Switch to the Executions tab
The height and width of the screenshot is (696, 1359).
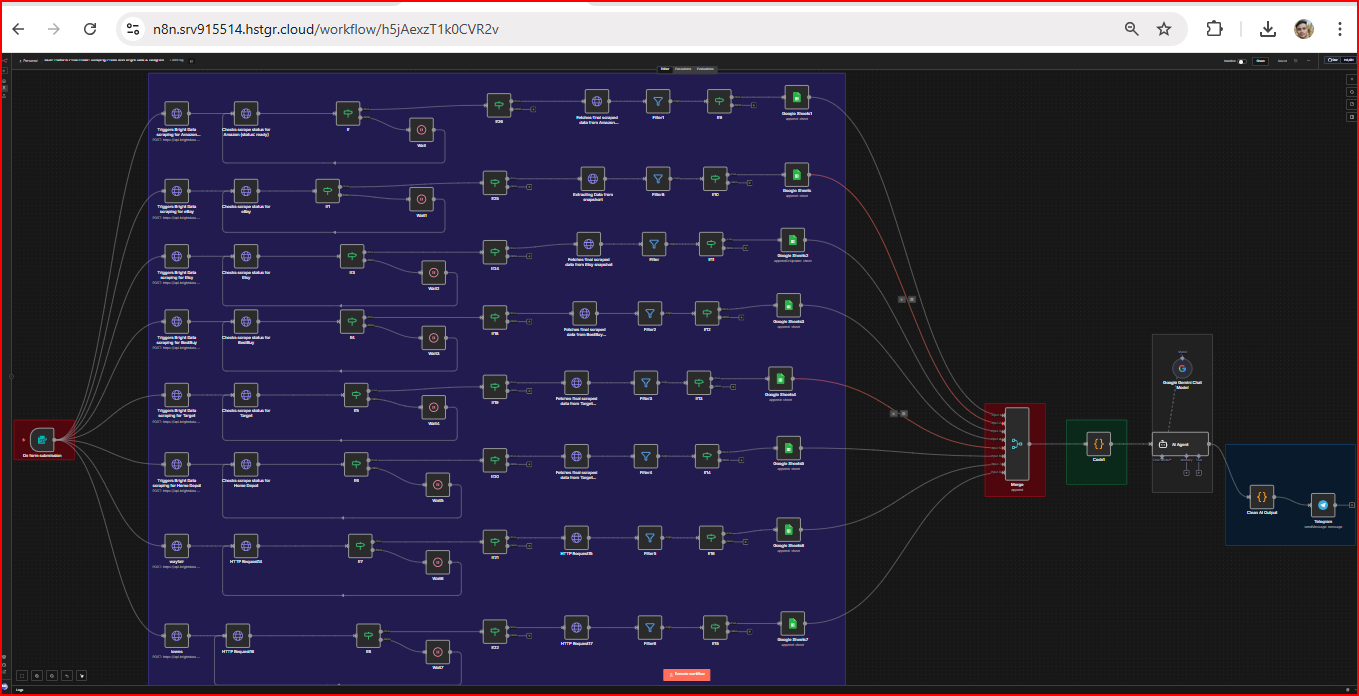coord(683,69)
